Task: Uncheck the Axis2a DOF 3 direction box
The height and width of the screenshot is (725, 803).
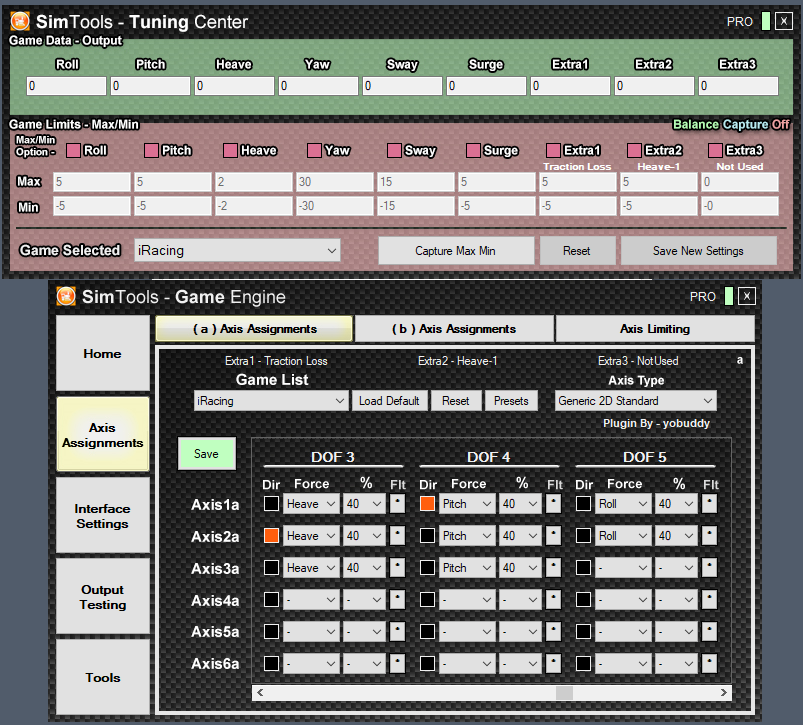Action: 271,536
